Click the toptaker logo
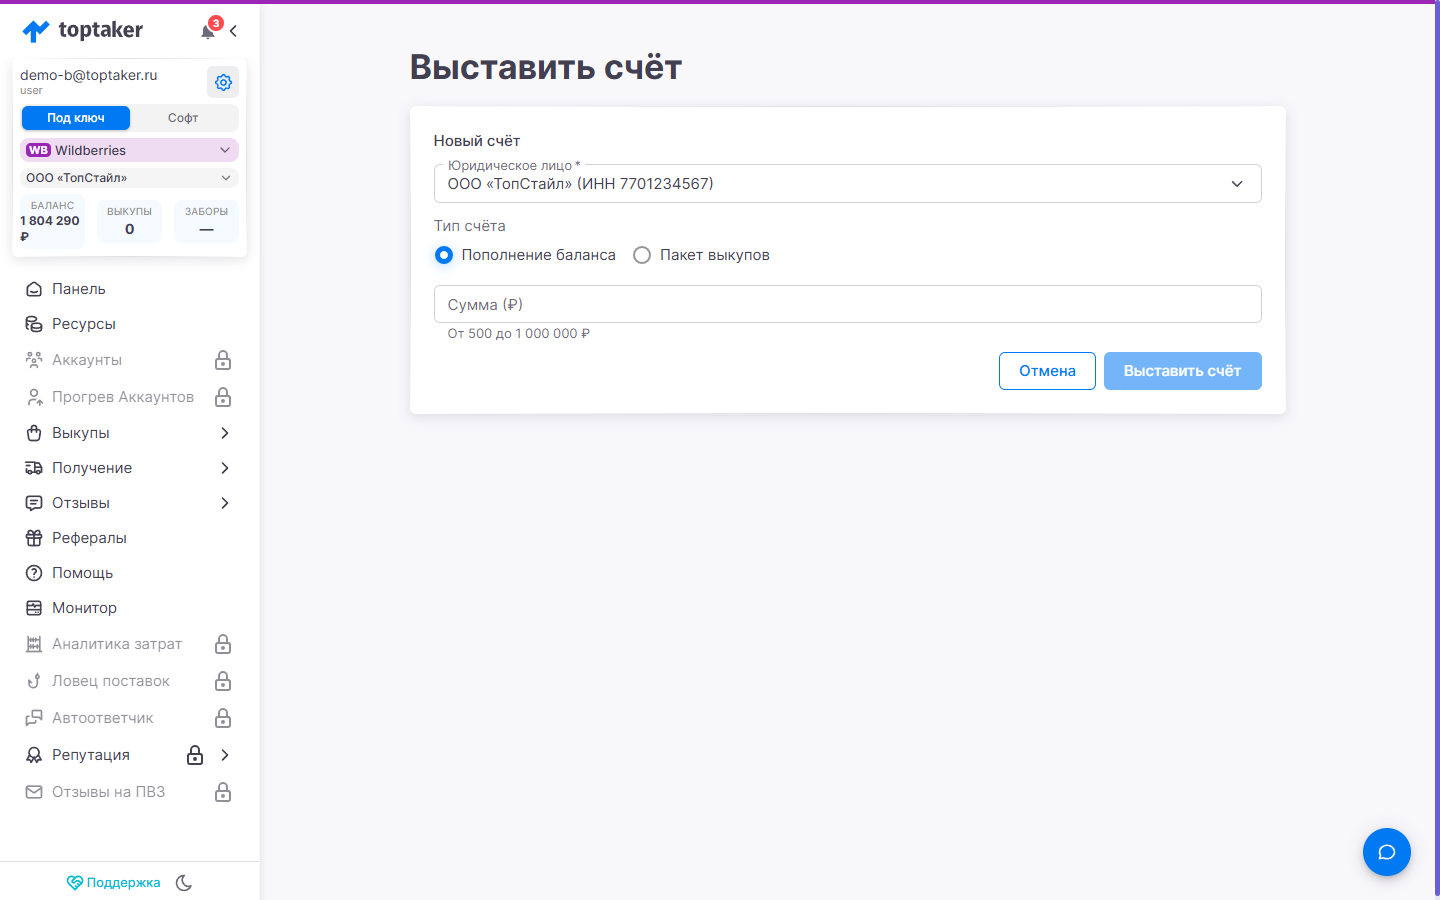 [82, 31]
